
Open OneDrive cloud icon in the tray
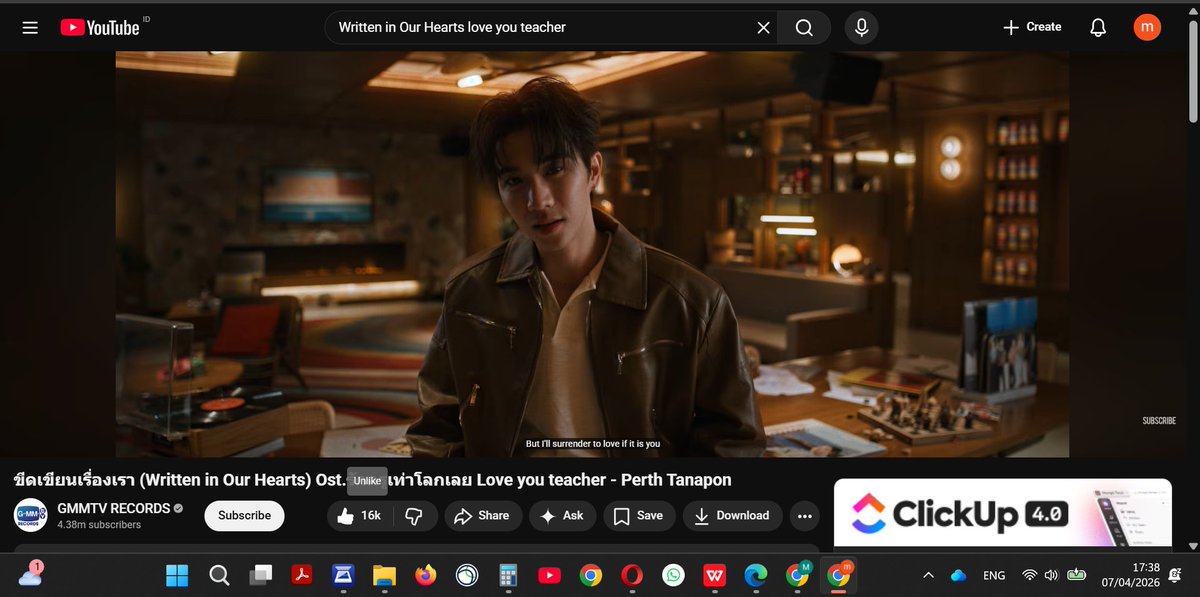[x=958, y=575]
